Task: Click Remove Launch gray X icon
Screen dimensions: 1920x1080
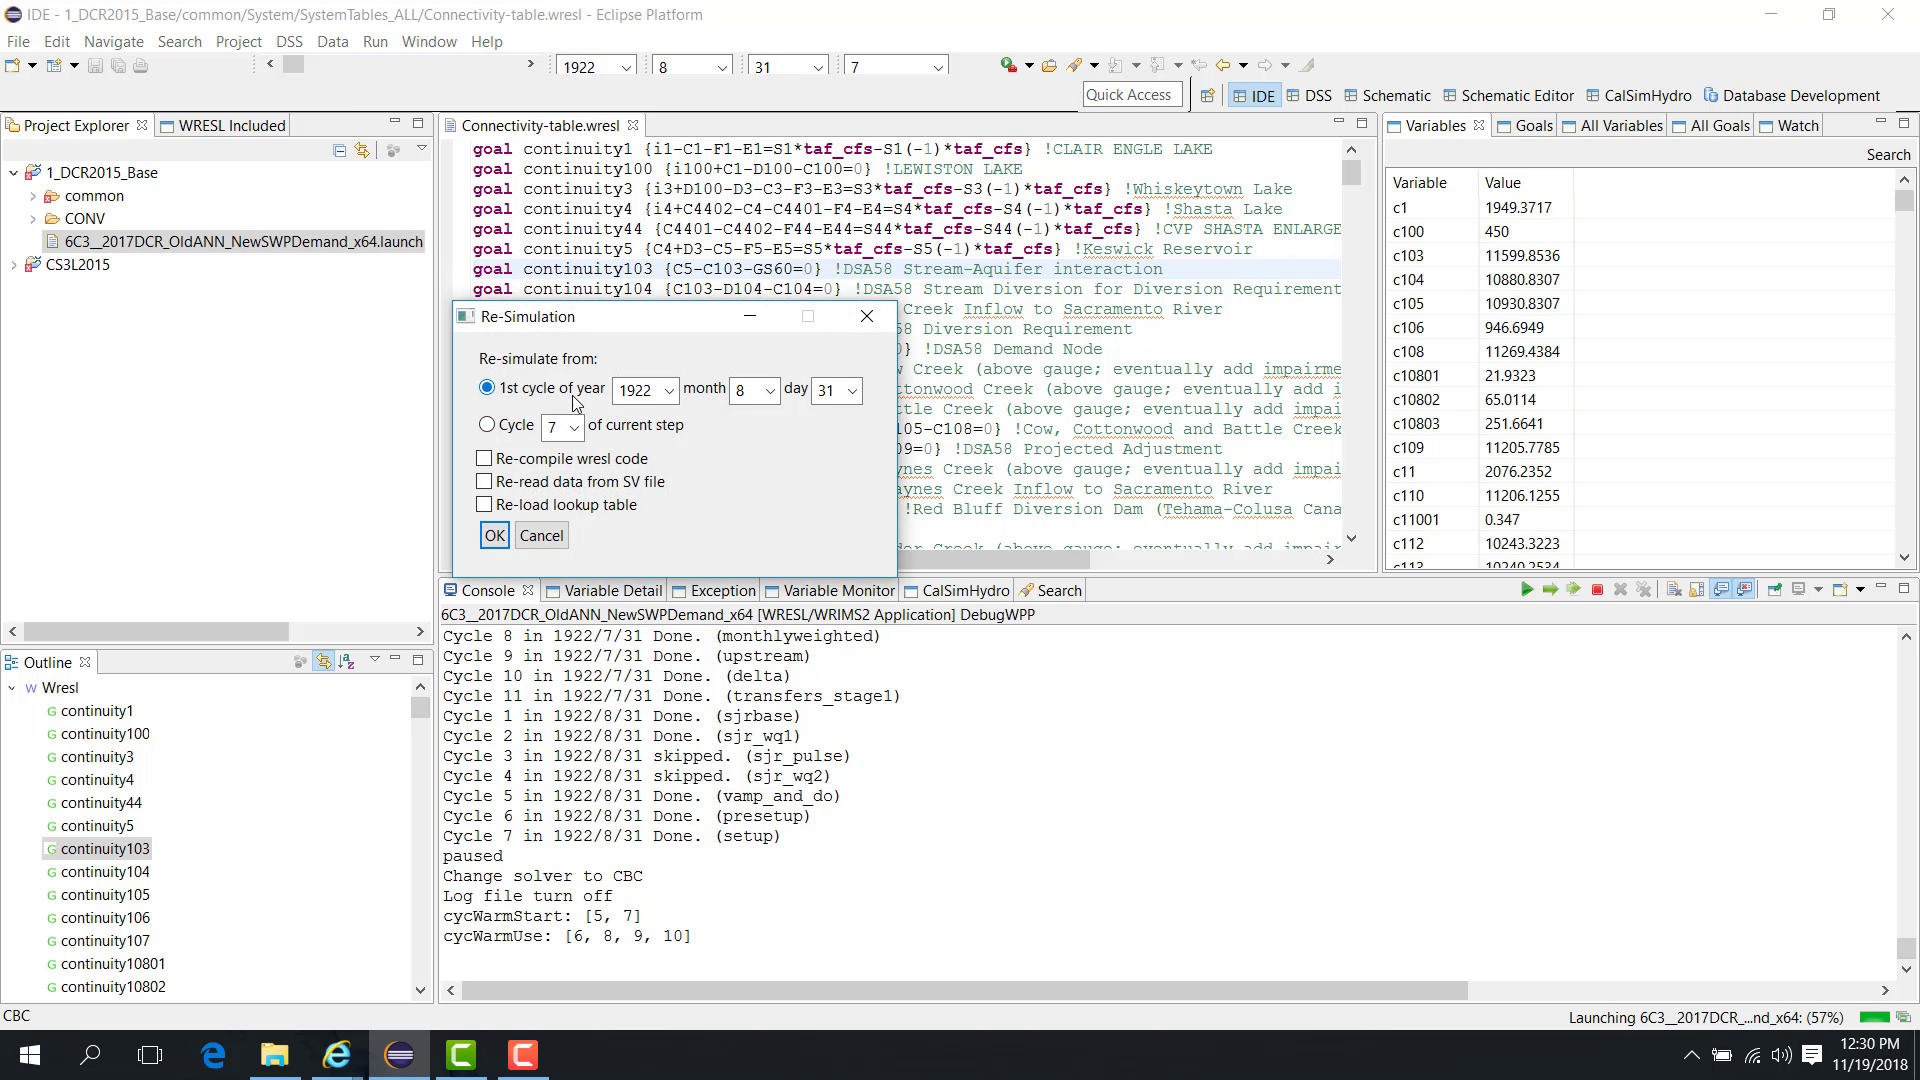Action: point(1620,590)
